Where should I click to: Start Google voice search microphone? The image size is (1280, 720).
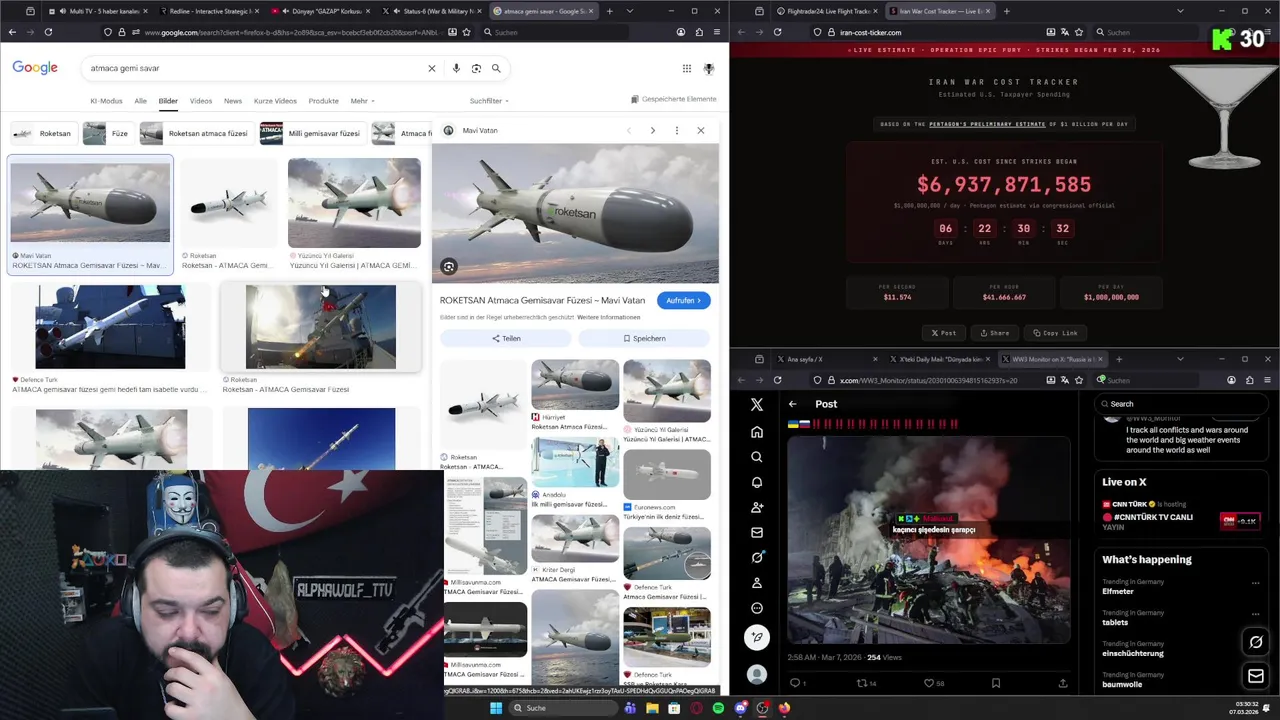(x=456, y=68)
